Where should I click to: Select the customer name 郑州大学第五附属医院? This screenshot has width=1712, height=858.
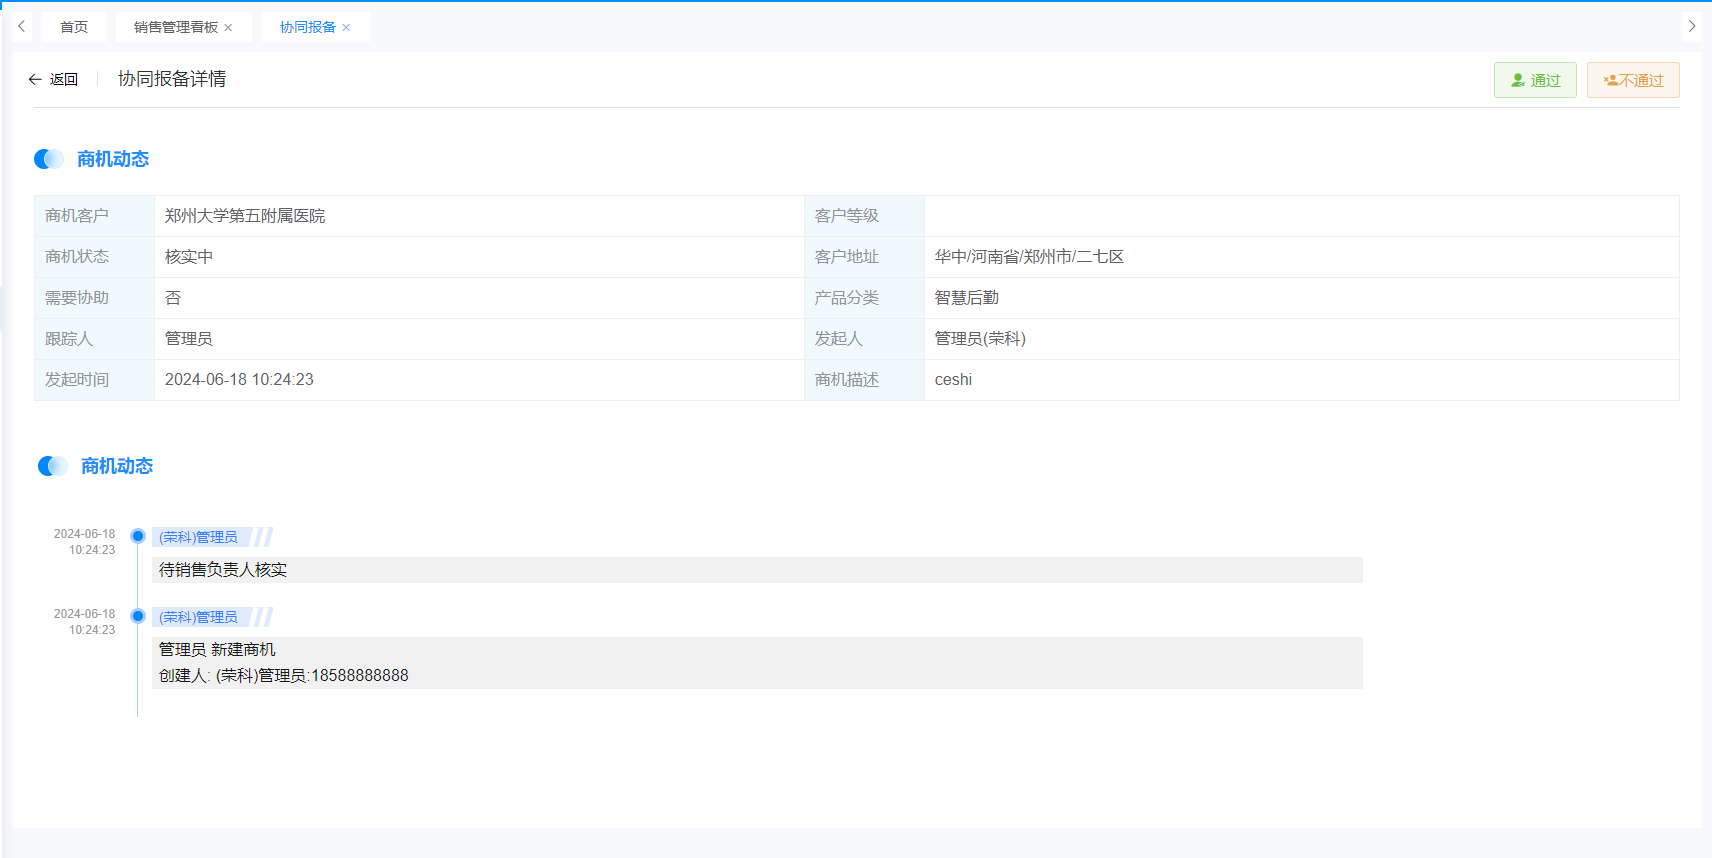245,216
